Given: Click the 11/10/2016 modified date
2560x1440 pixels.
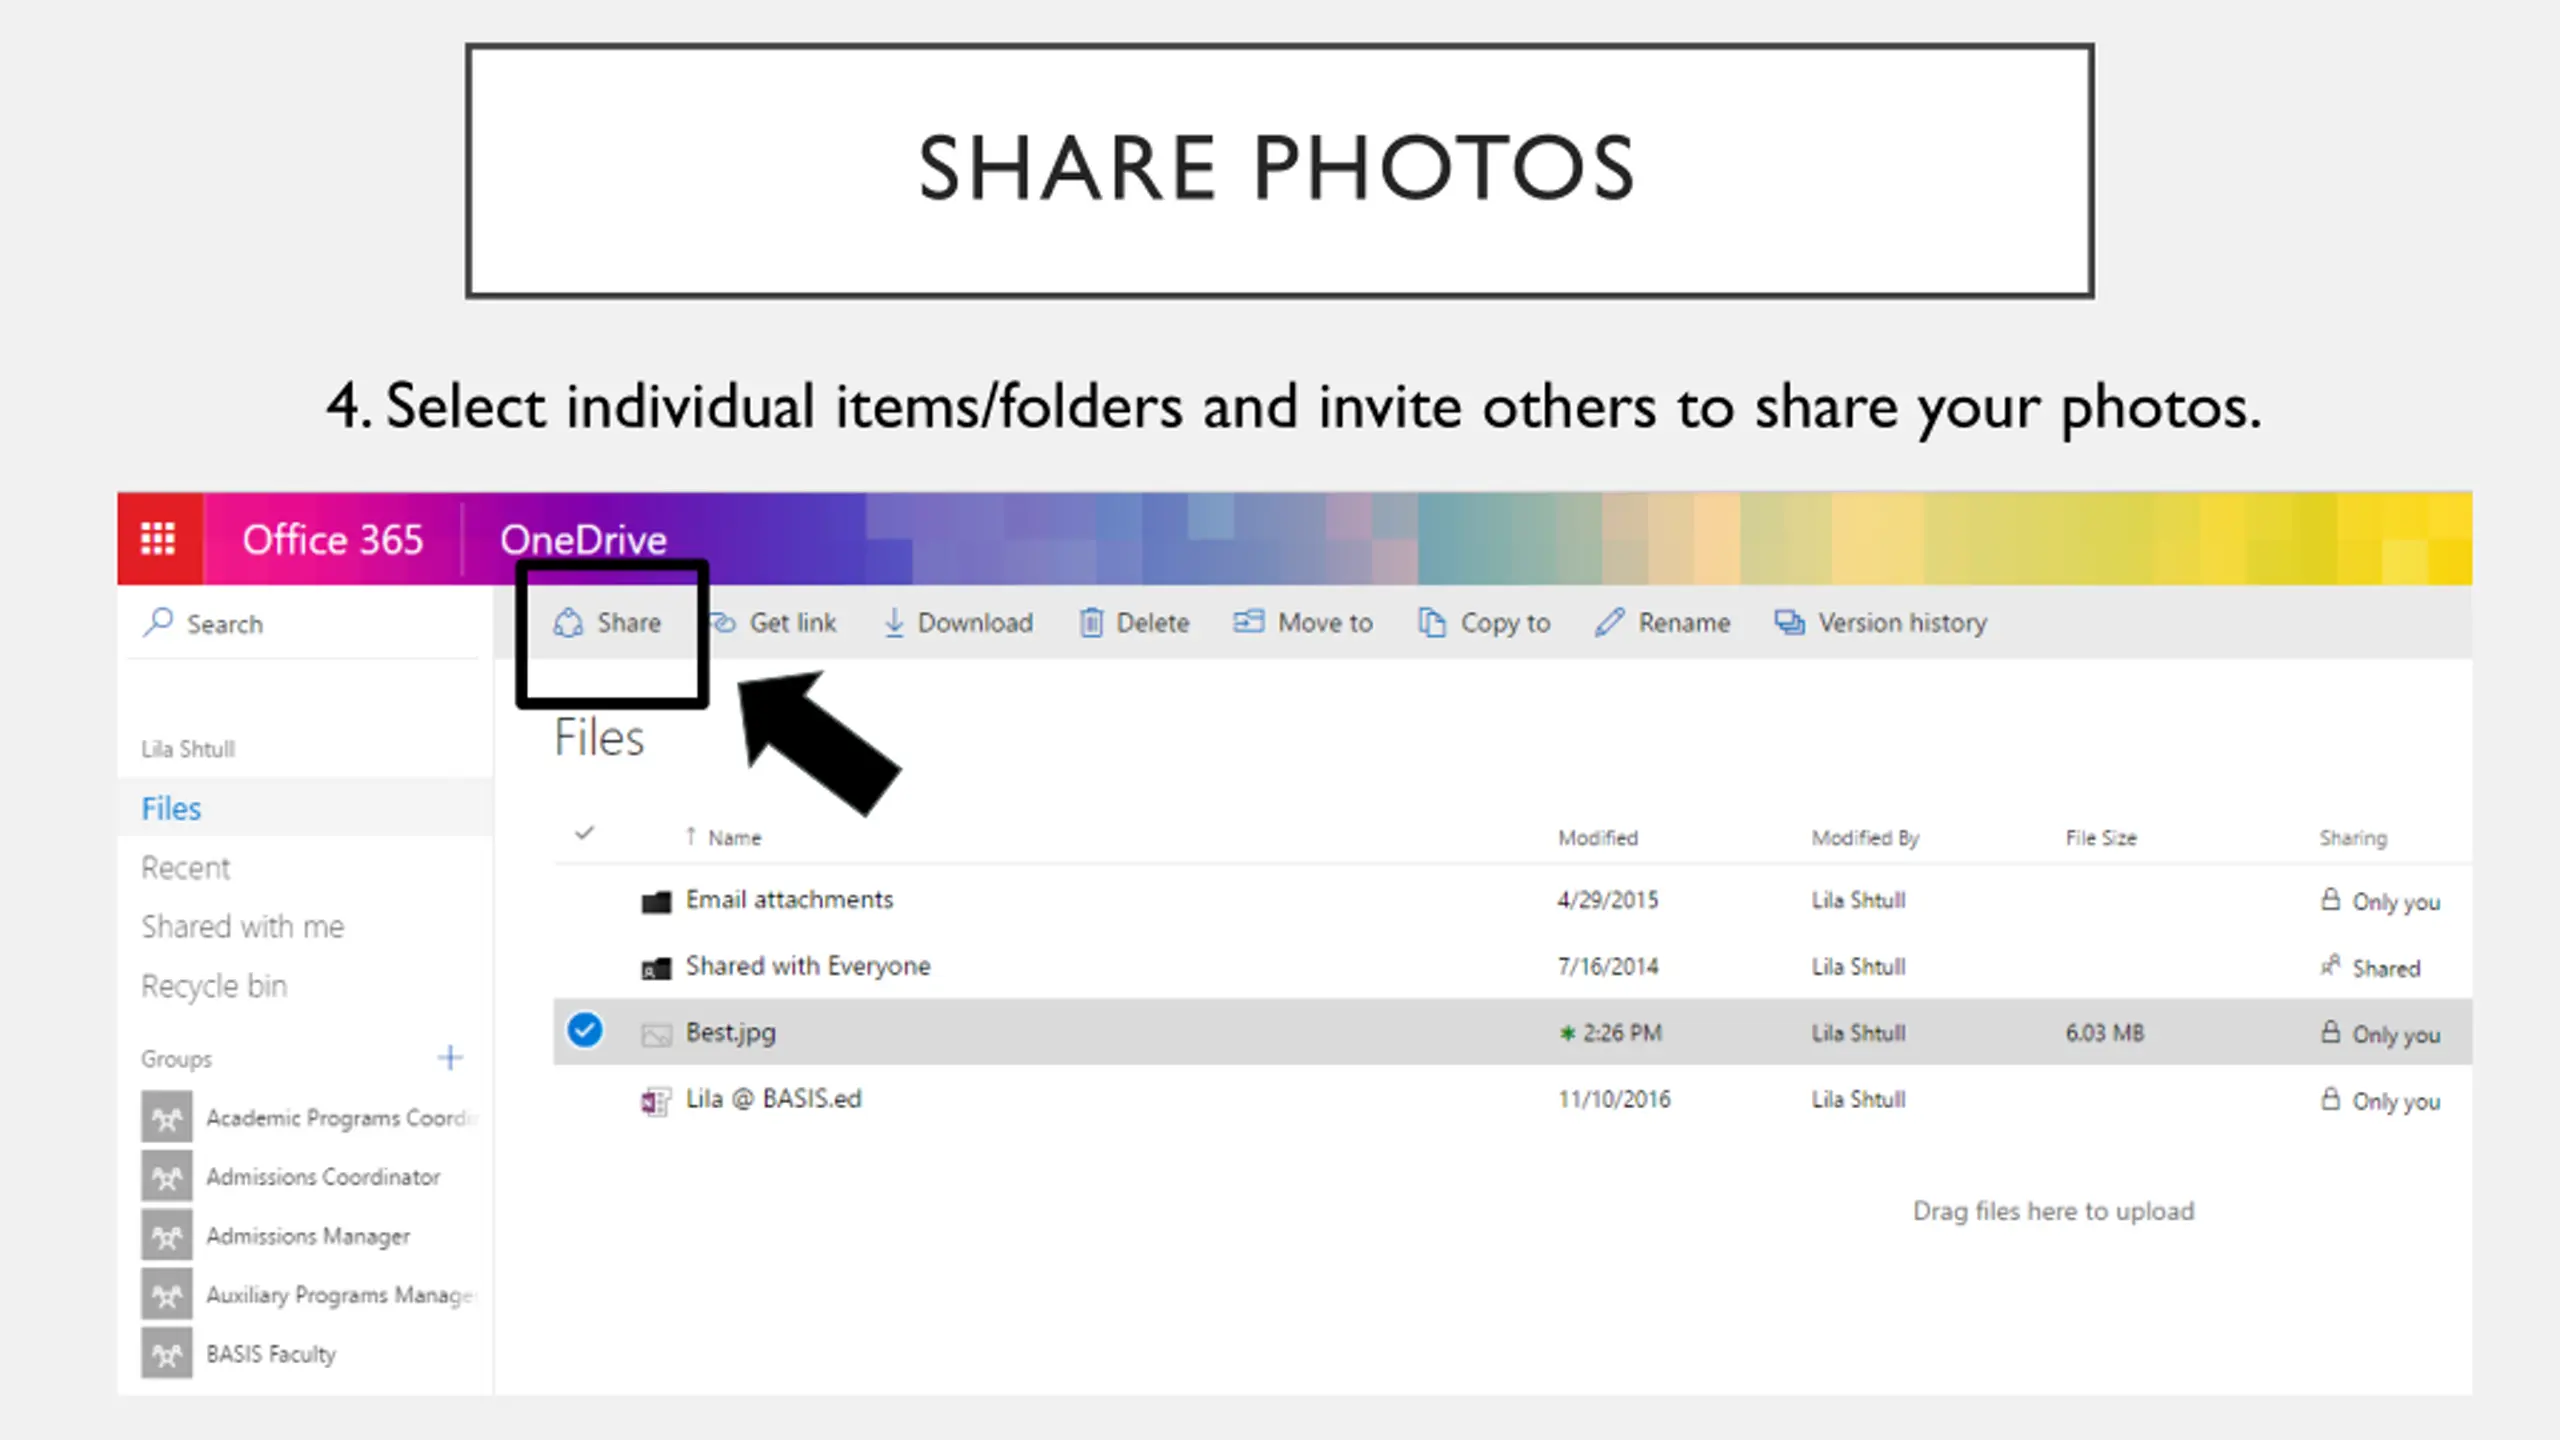Looking at the screenshot, I should tap(1614, 1099).
